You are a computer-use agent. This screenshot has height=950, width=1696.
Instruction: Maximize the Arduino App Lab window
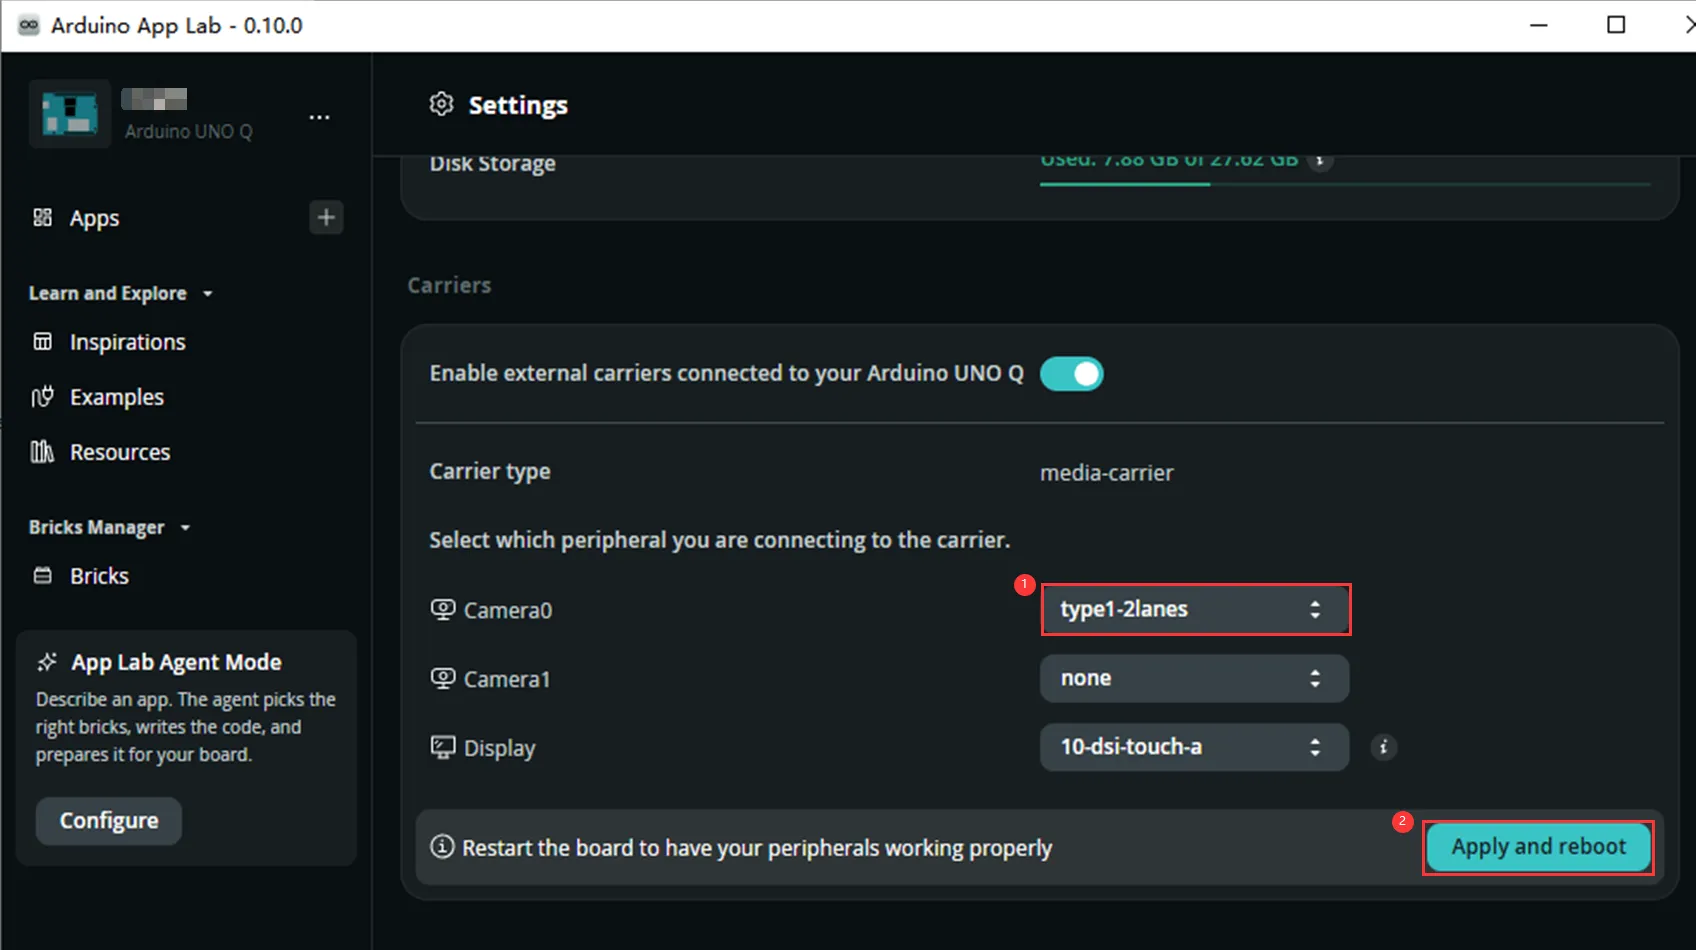tap(1616, 25)
